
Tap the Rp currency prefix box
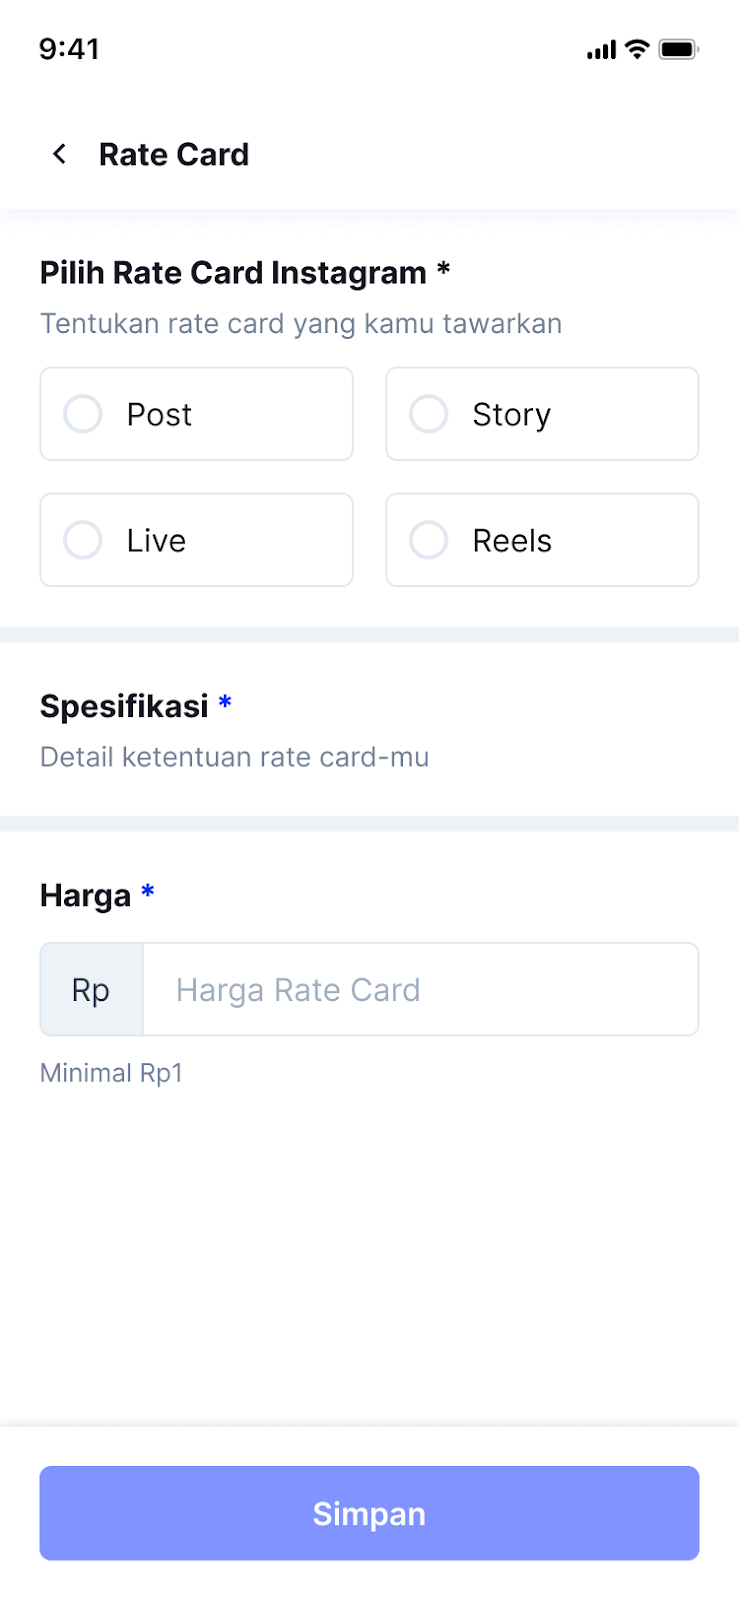point(91,990)
